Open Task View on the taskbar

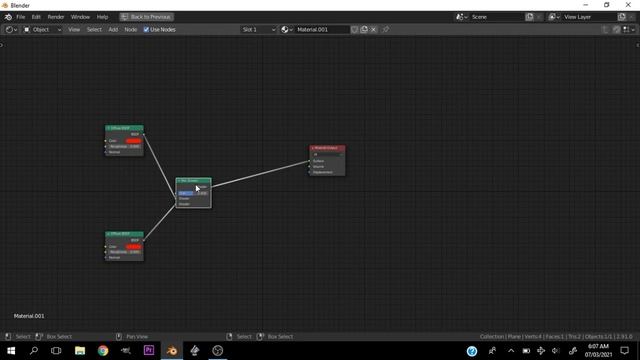pos(56,351)
